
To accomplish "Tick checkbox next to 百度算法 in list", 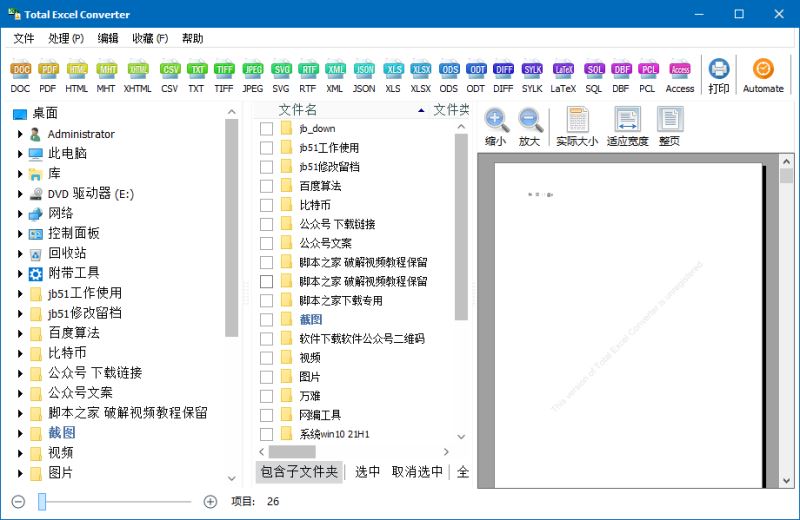I will (266, 186).
